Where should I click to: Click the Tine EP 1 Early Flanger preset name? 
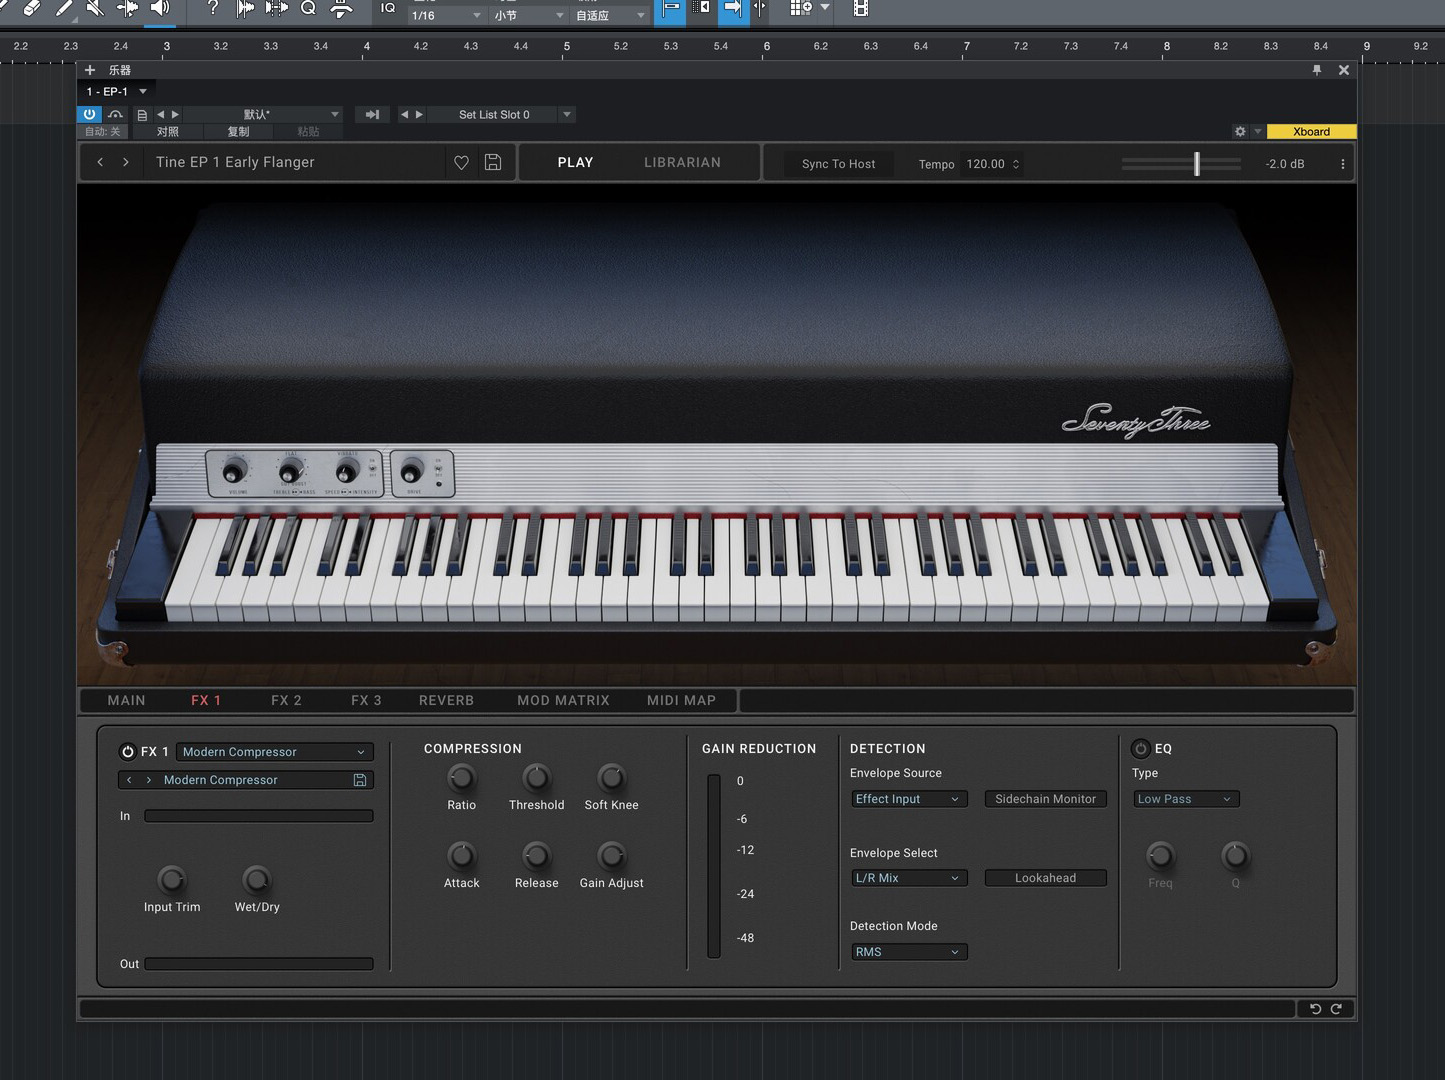(x=235, y=162)
